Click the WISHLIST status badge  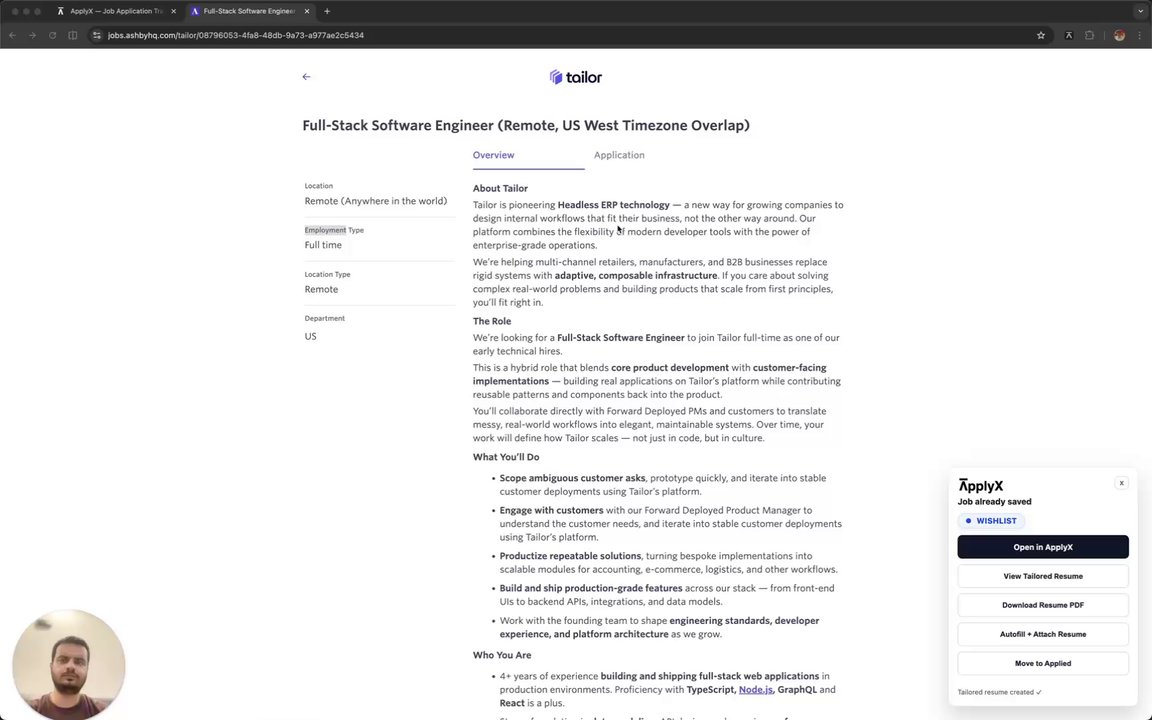tap(991, 521)
